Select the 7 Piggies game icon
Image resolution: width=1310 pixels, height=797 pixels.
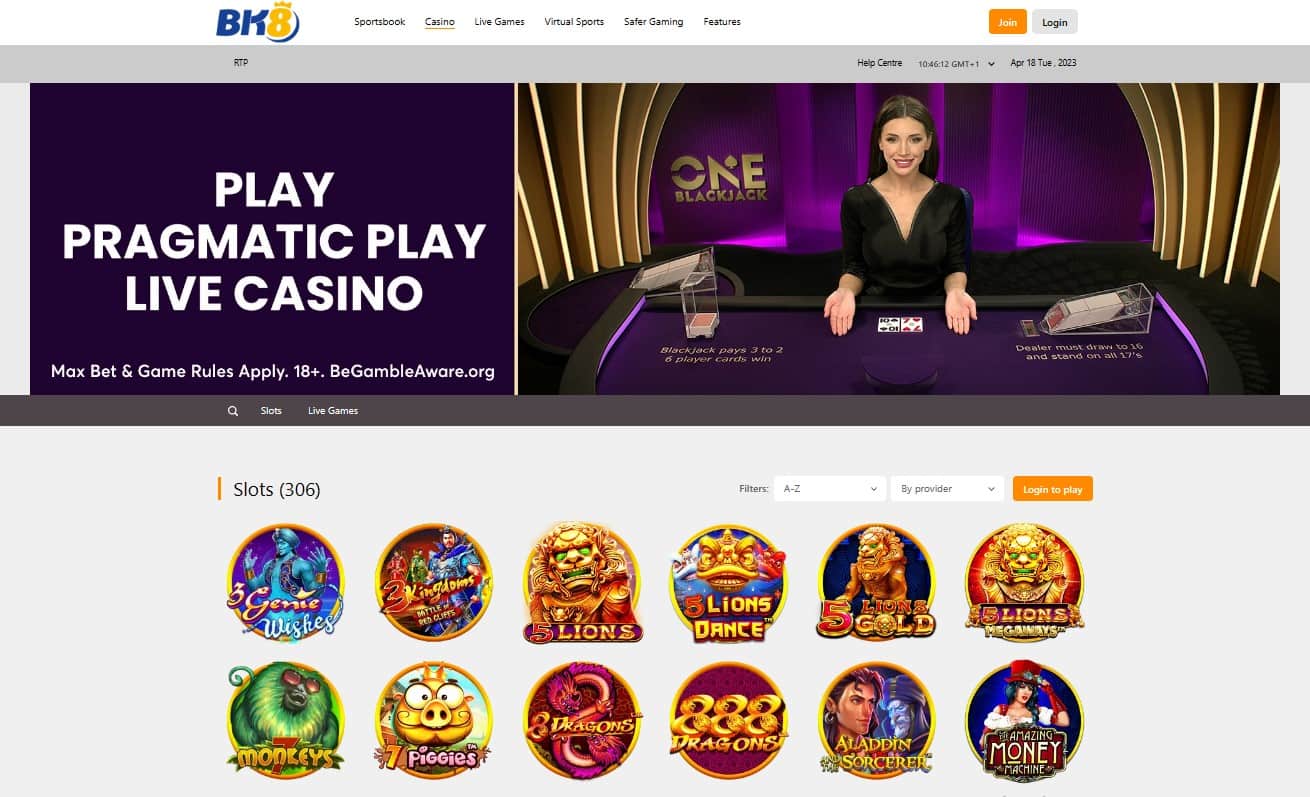click(x=434, y=720)
